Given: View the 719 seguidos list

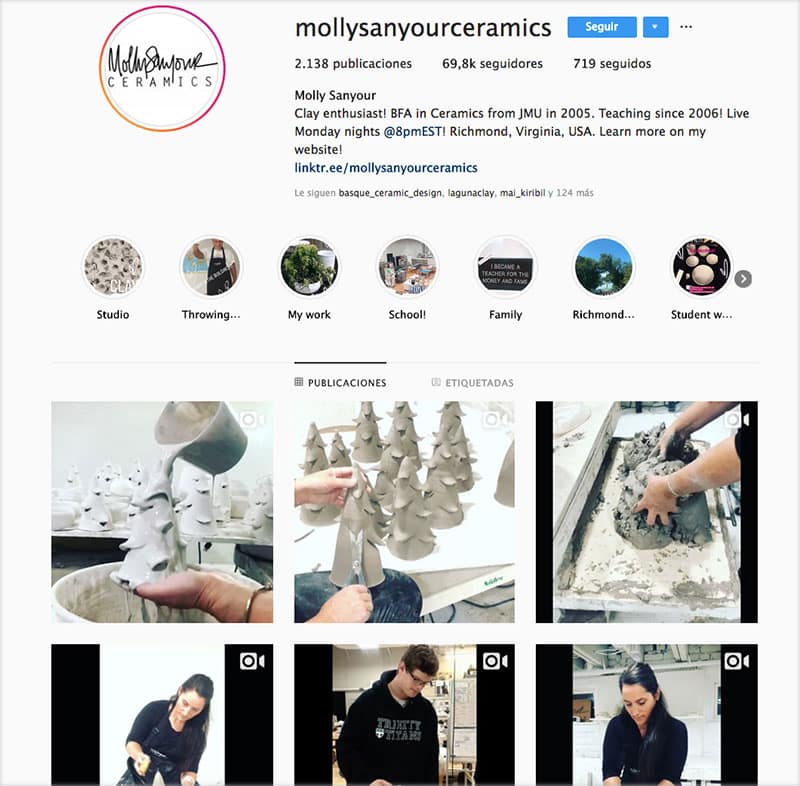Looking at the screenshot, I should (612, 64).
